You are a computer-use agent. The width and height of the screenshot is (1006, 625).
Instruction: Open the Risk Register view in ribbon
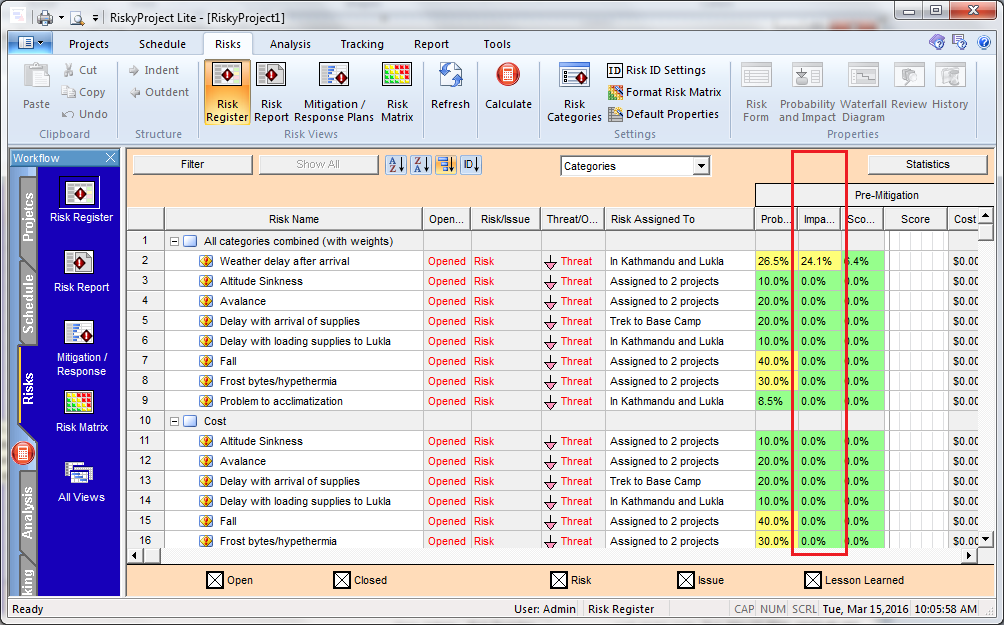coord(227,92)
